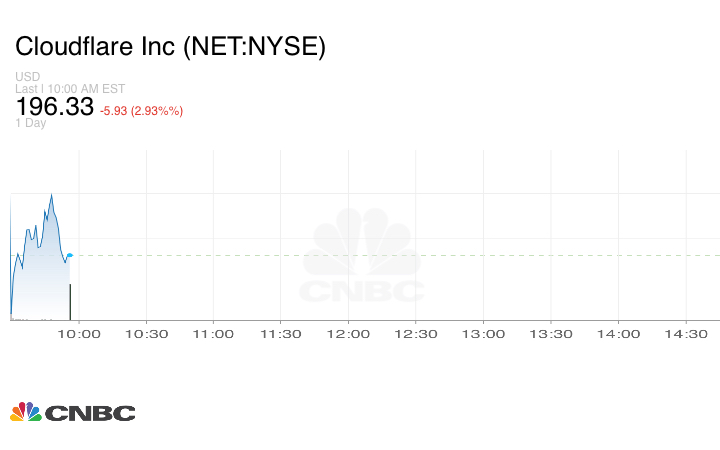Click the 11:00 time axis label
The height and width of the screenshot is (450, 720).
(x=213, y=334)
